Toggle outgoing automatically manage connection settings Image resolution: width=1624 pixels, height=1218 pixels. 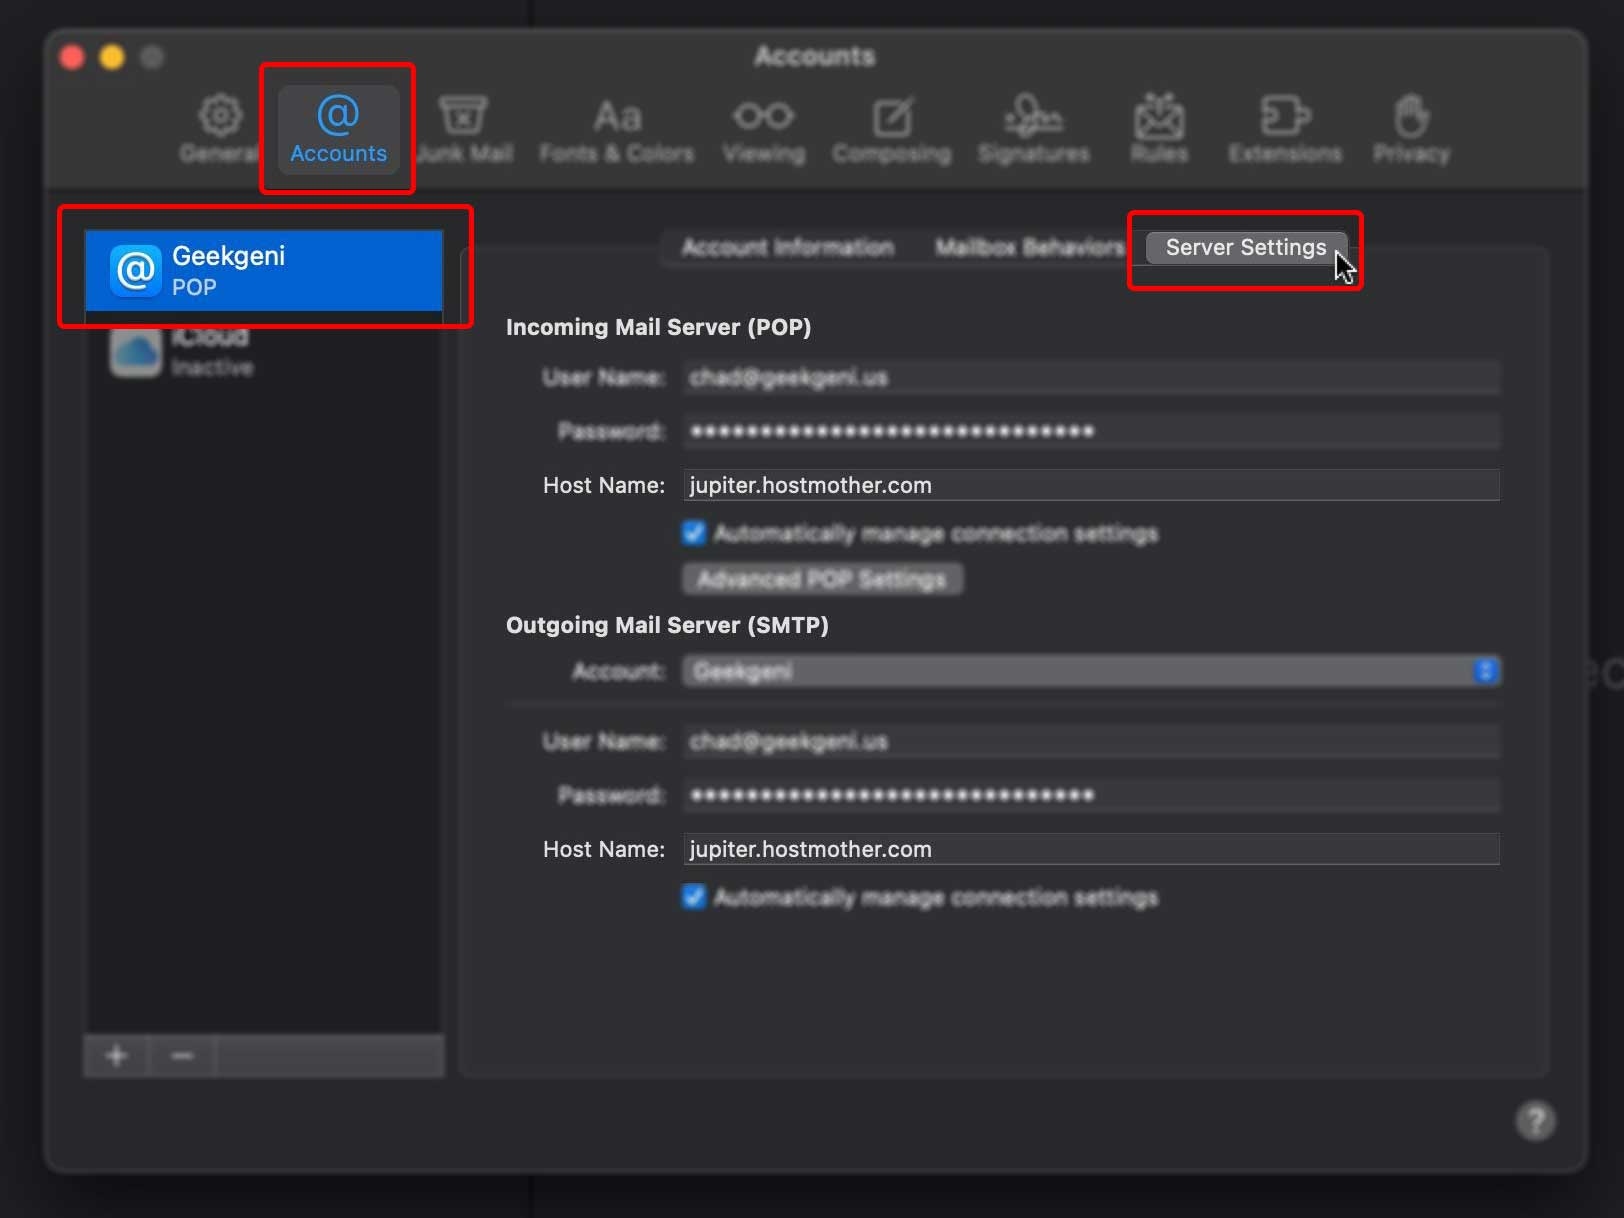coord(694,897)
